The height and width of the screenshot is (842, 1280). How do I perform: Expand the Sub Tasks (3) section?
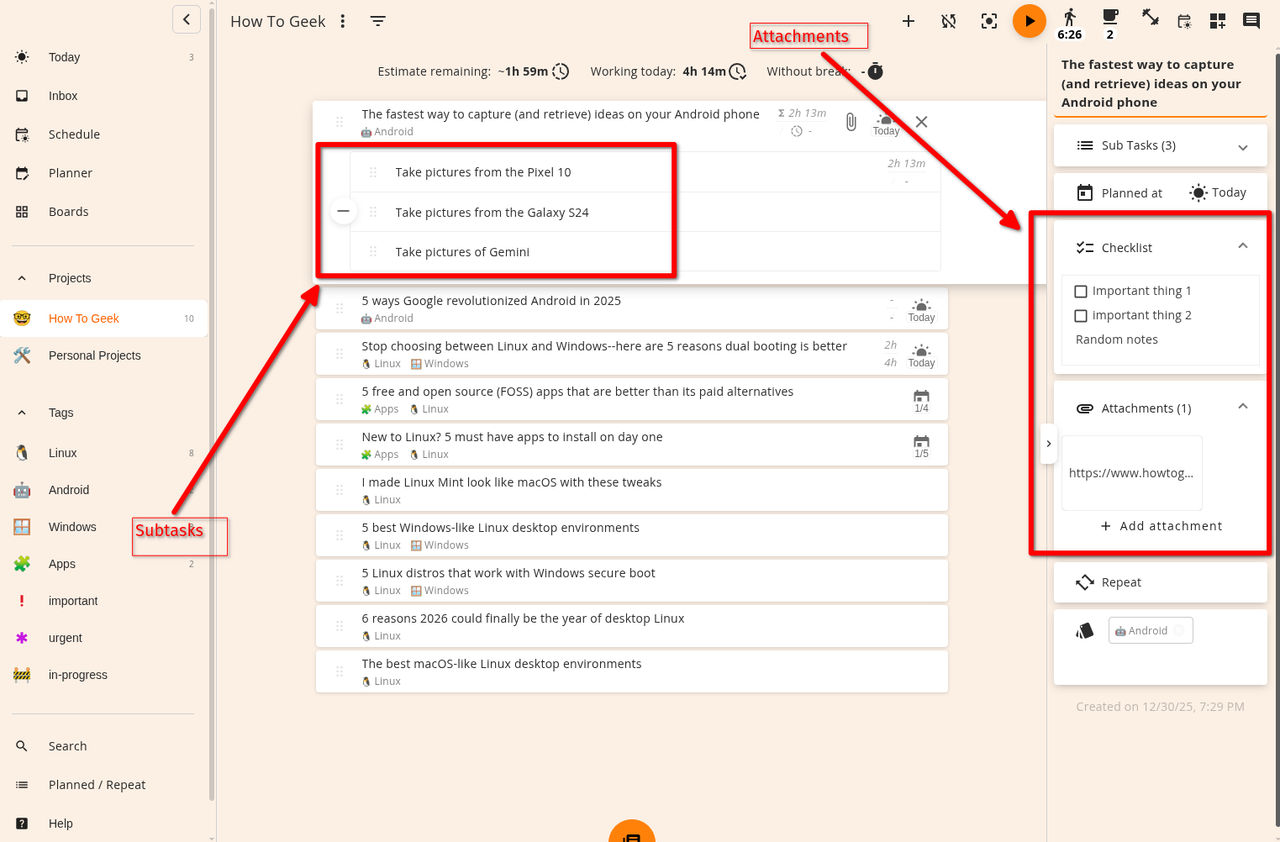(1160, 146)
